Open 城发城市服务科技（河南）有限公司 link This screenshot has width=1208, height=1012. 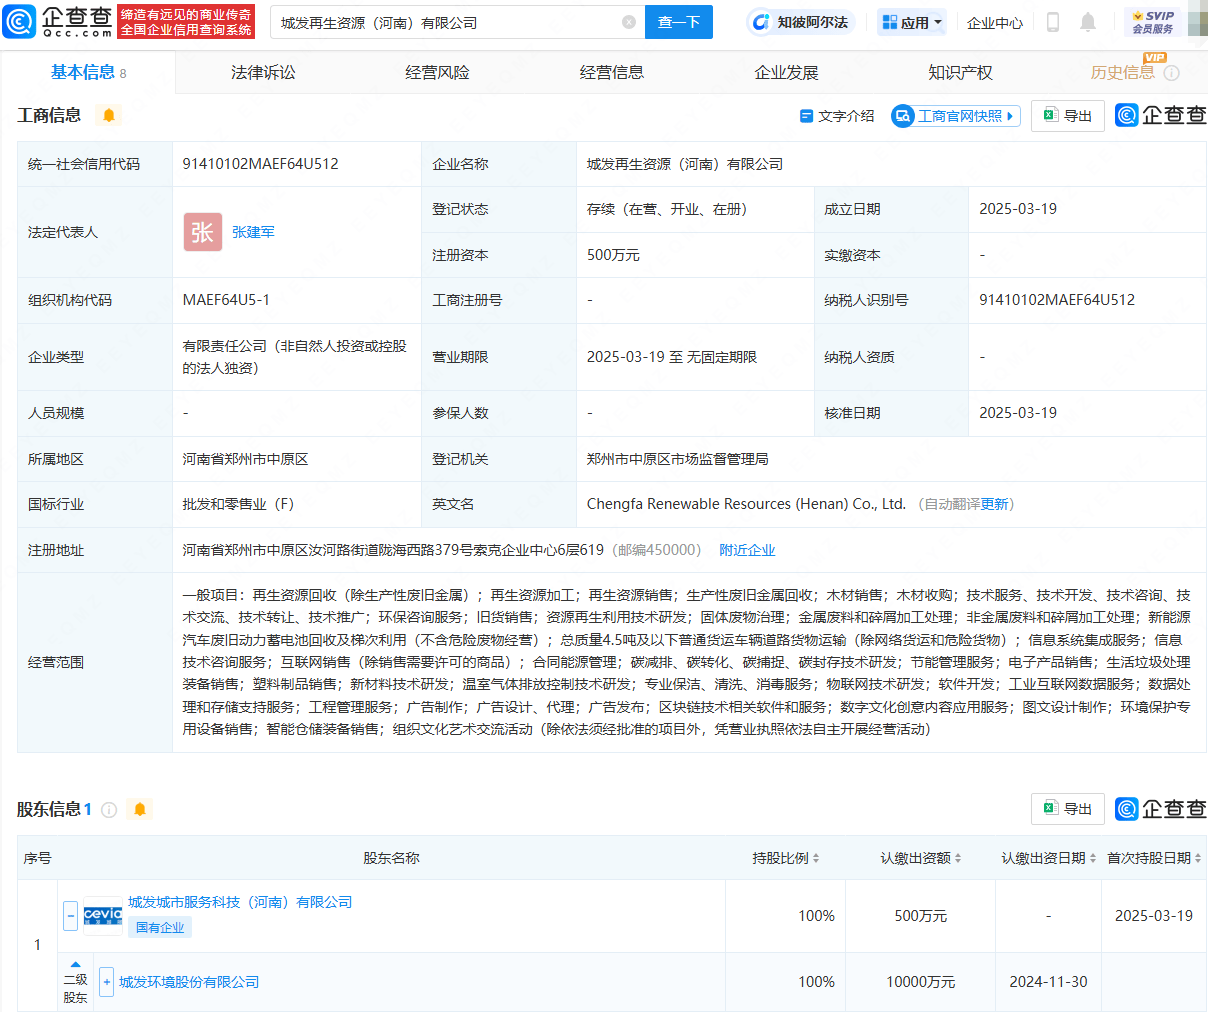pyautogui.click(x=240, y=902)
